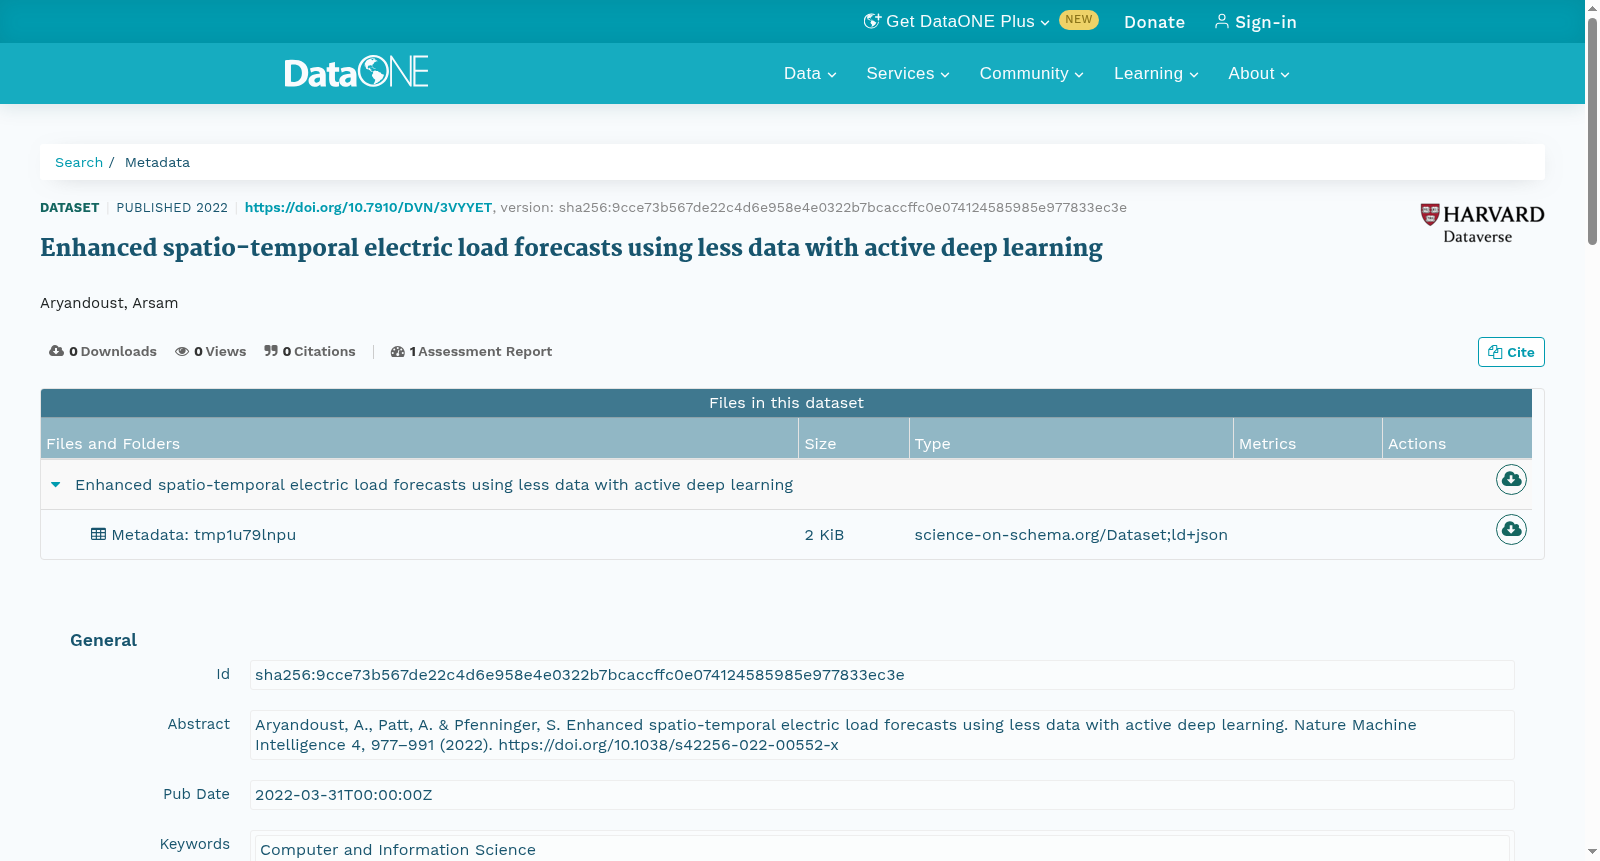Download the Metadata tmp1u79lnpu file
1600x861 pixels.
coord(1511,529)
